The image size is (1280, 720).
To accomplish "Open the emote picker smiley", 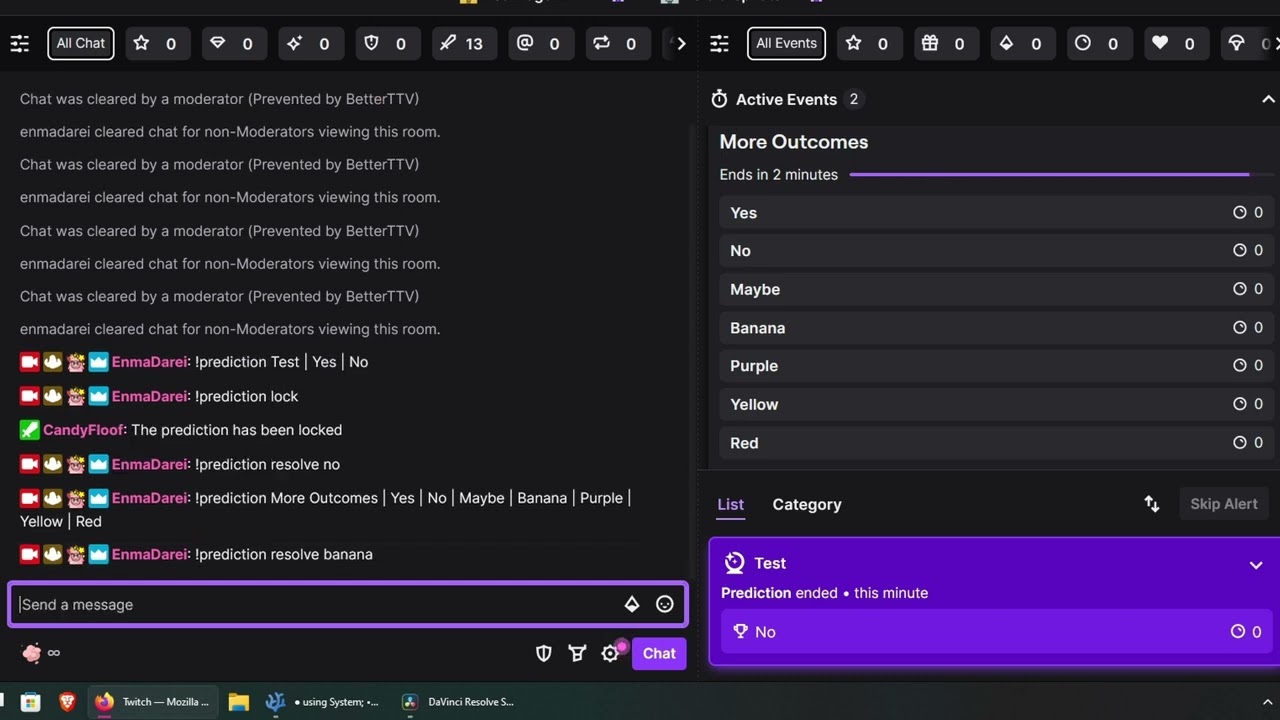I will 665,604.
